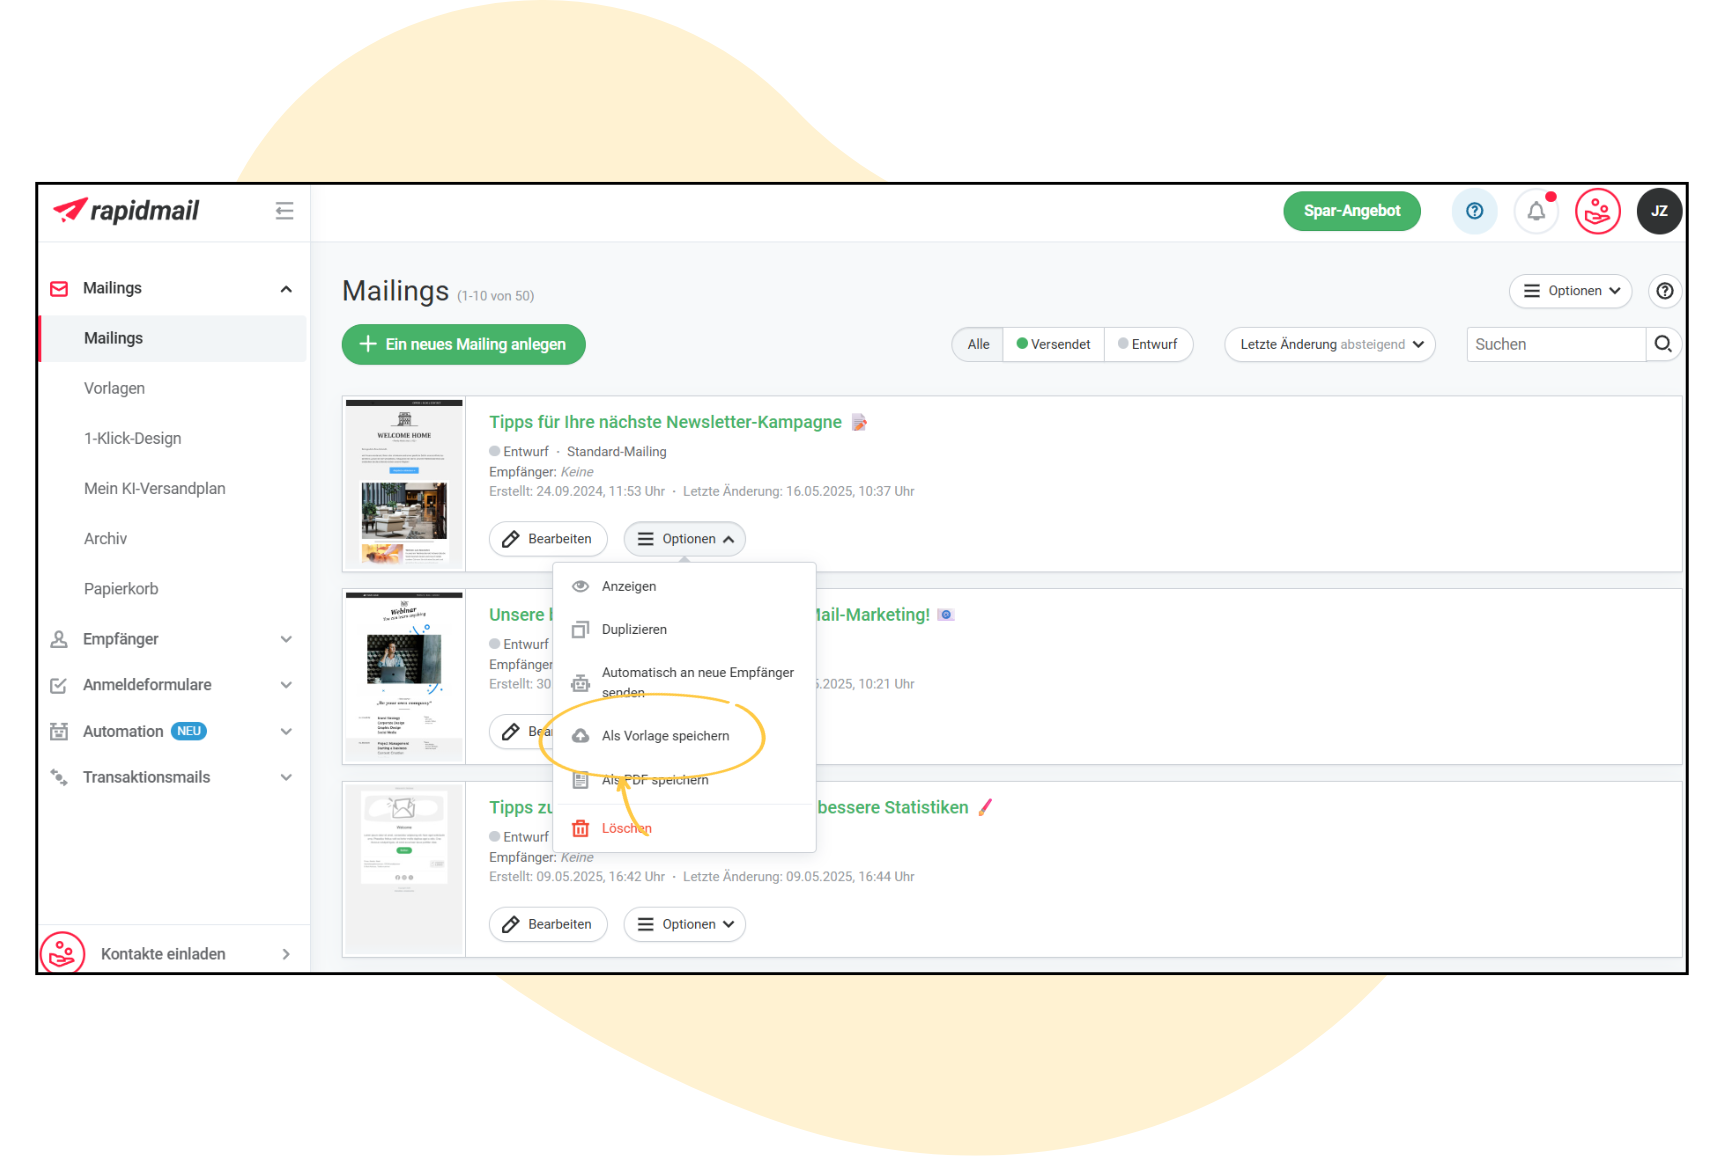Click the search magnifier icon
Screen dimensions: 1724x1157
pos(1663,344)
